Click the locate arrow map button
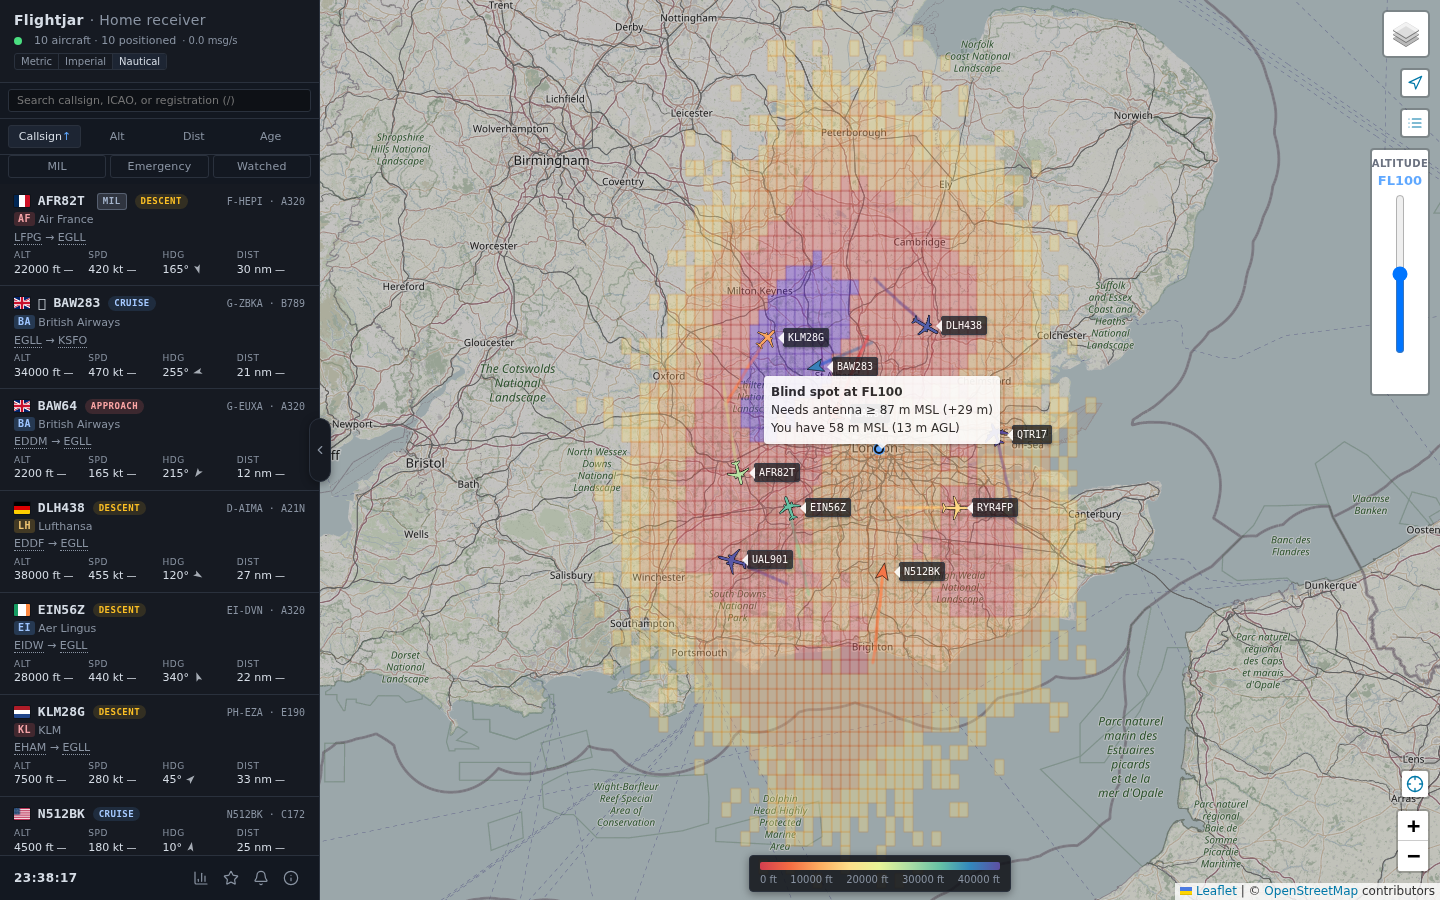 [1414, 83]
